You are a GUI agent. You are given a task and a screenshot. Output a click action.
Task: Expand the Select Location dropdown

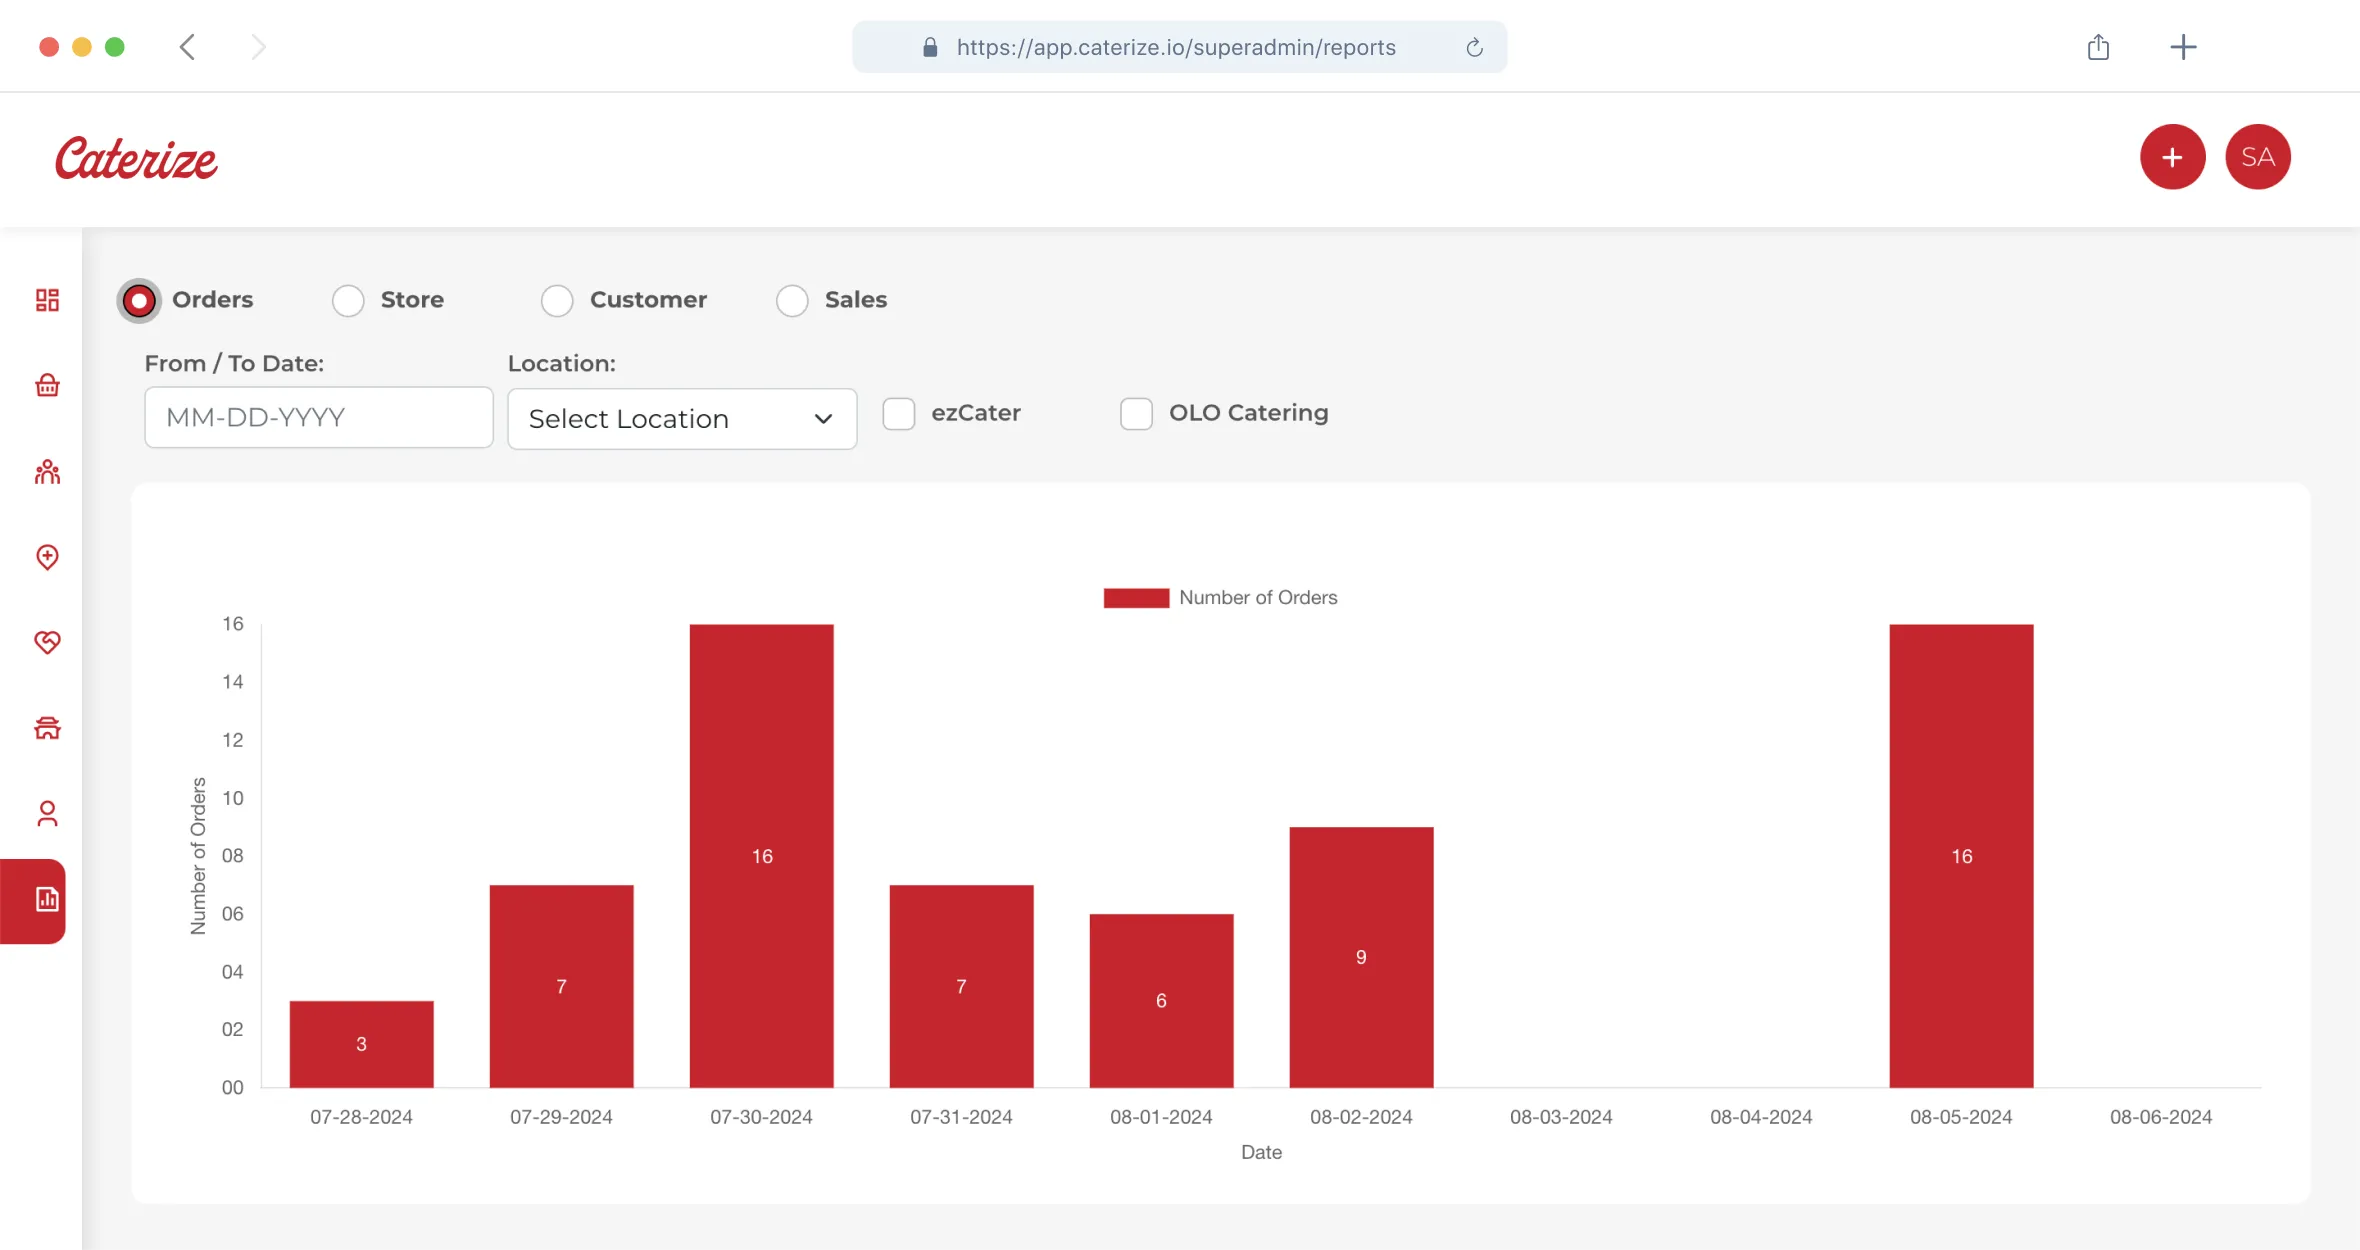pyautogui.click(x=682, y=419)
